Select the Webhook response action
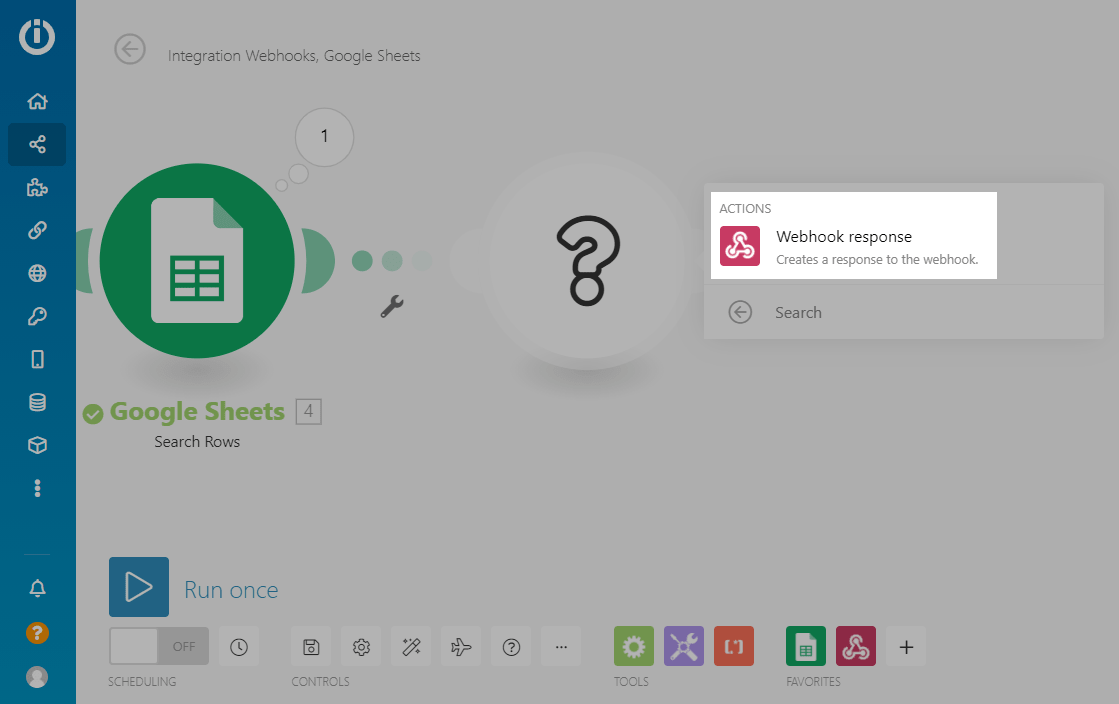Viewport: 1119px width, 704px height. [854, 246]
